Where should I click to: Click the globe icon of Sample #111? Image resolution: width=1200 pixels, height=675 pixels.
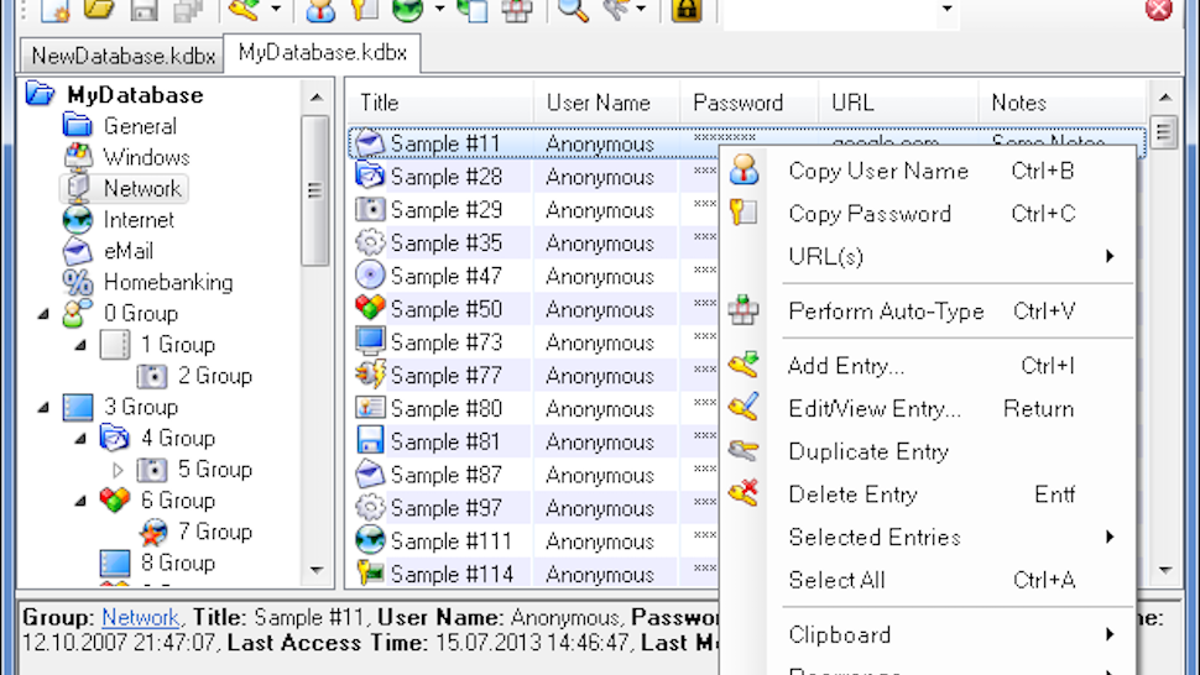pos(370,541)
